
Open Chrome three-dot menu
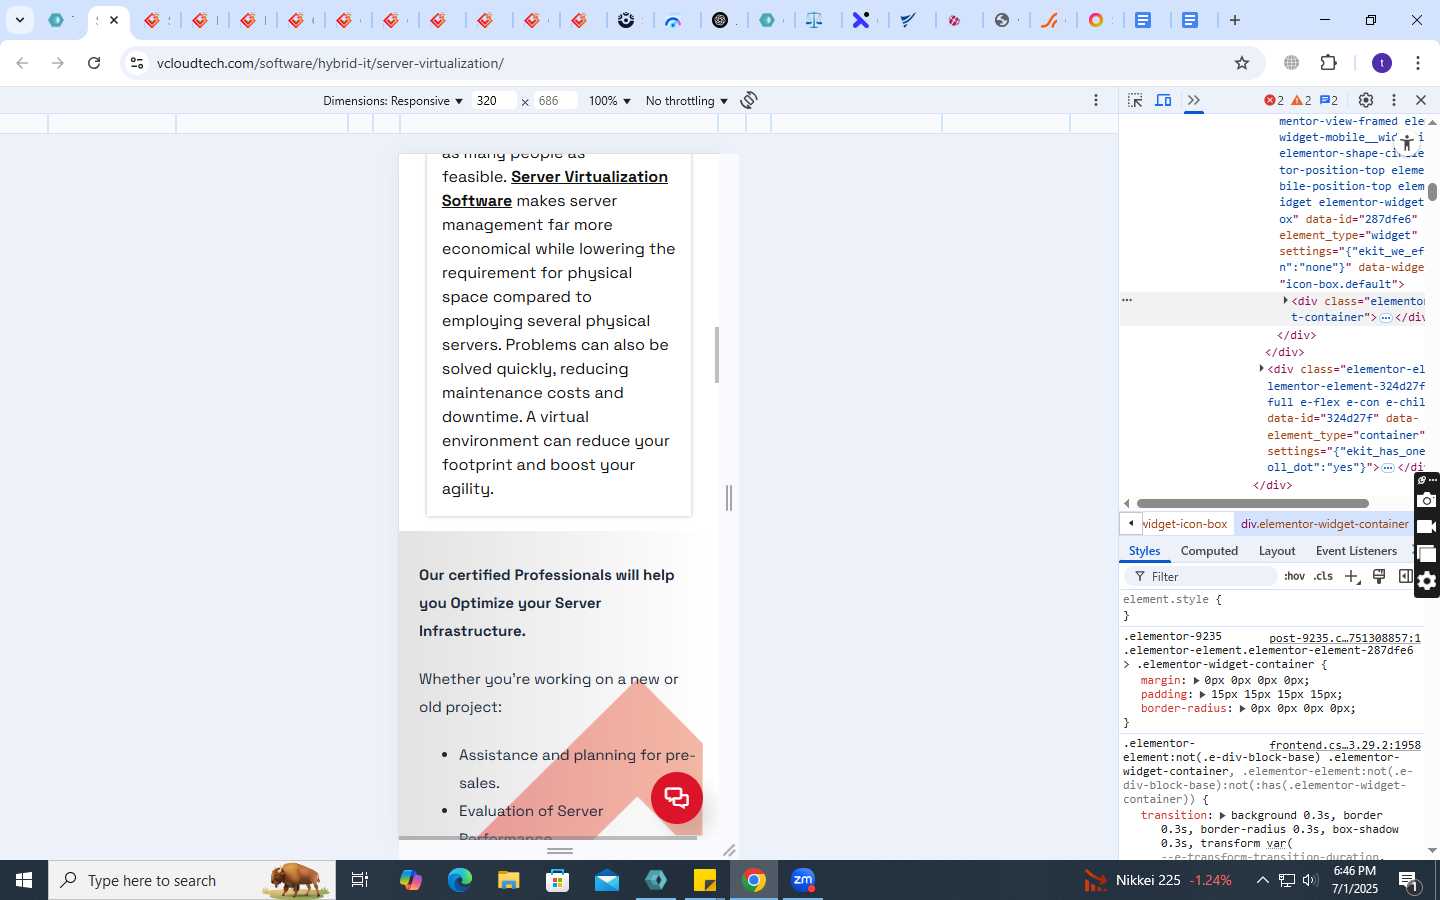point(1418,63)
